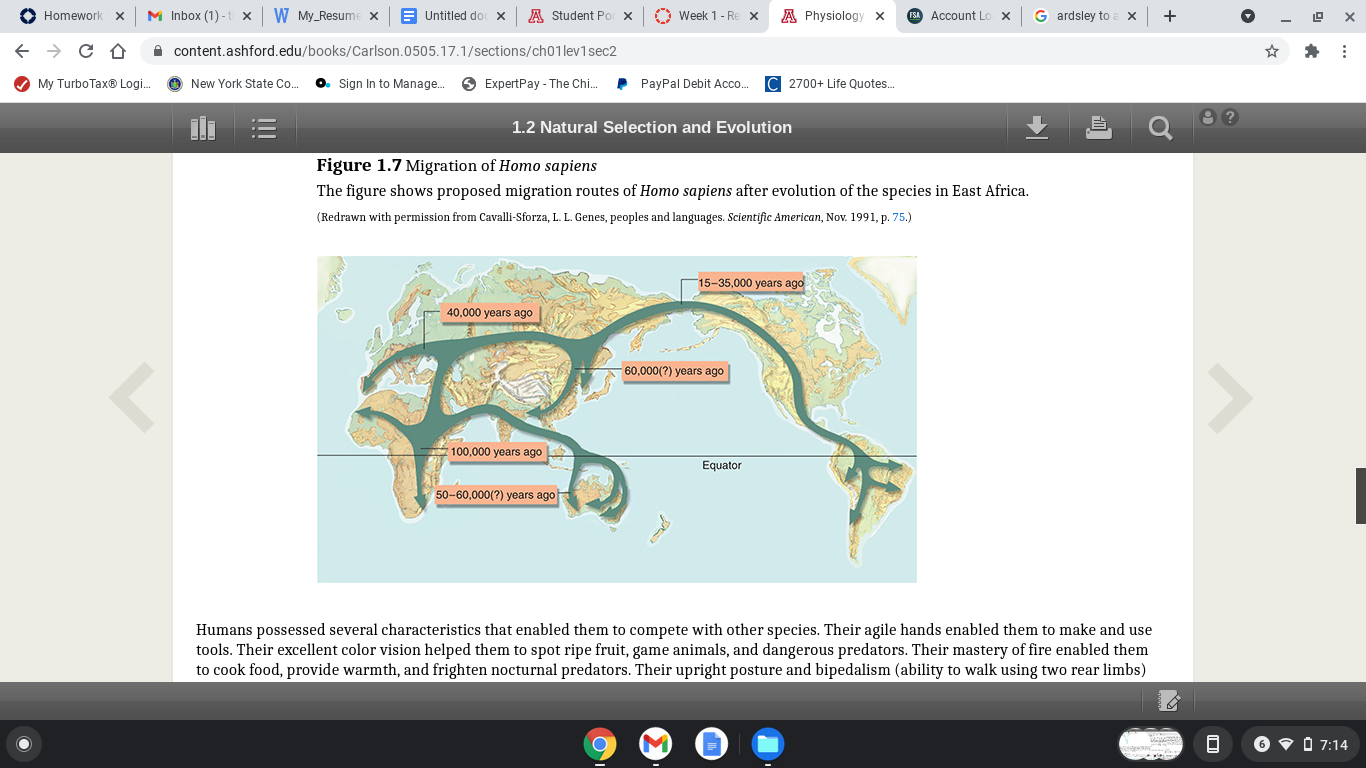Click the '60,000(?) years ago' map label
Screen dimensions: 1366x768
tap(674, 371)
